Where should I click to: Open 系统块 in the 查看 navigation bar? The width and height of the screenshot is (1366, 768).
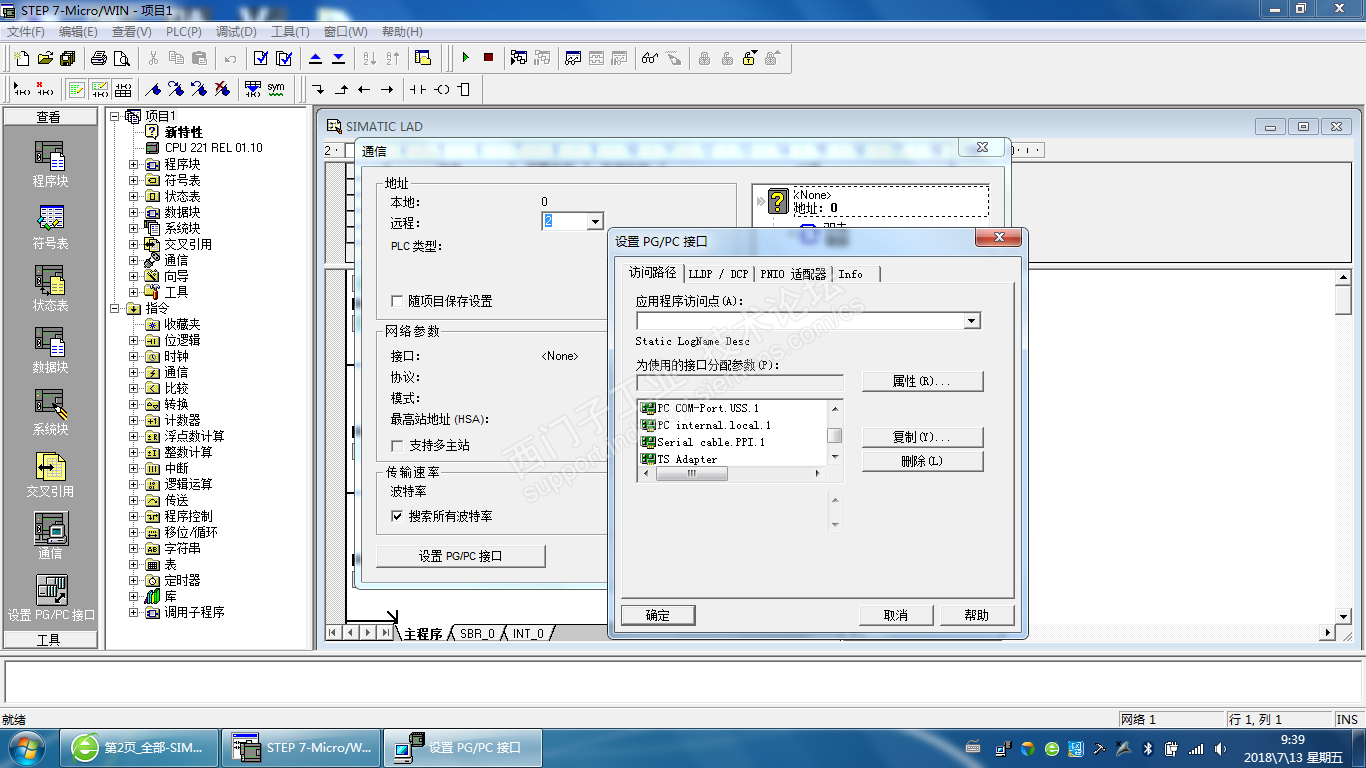pyautogui.click(x=50, y=413)
